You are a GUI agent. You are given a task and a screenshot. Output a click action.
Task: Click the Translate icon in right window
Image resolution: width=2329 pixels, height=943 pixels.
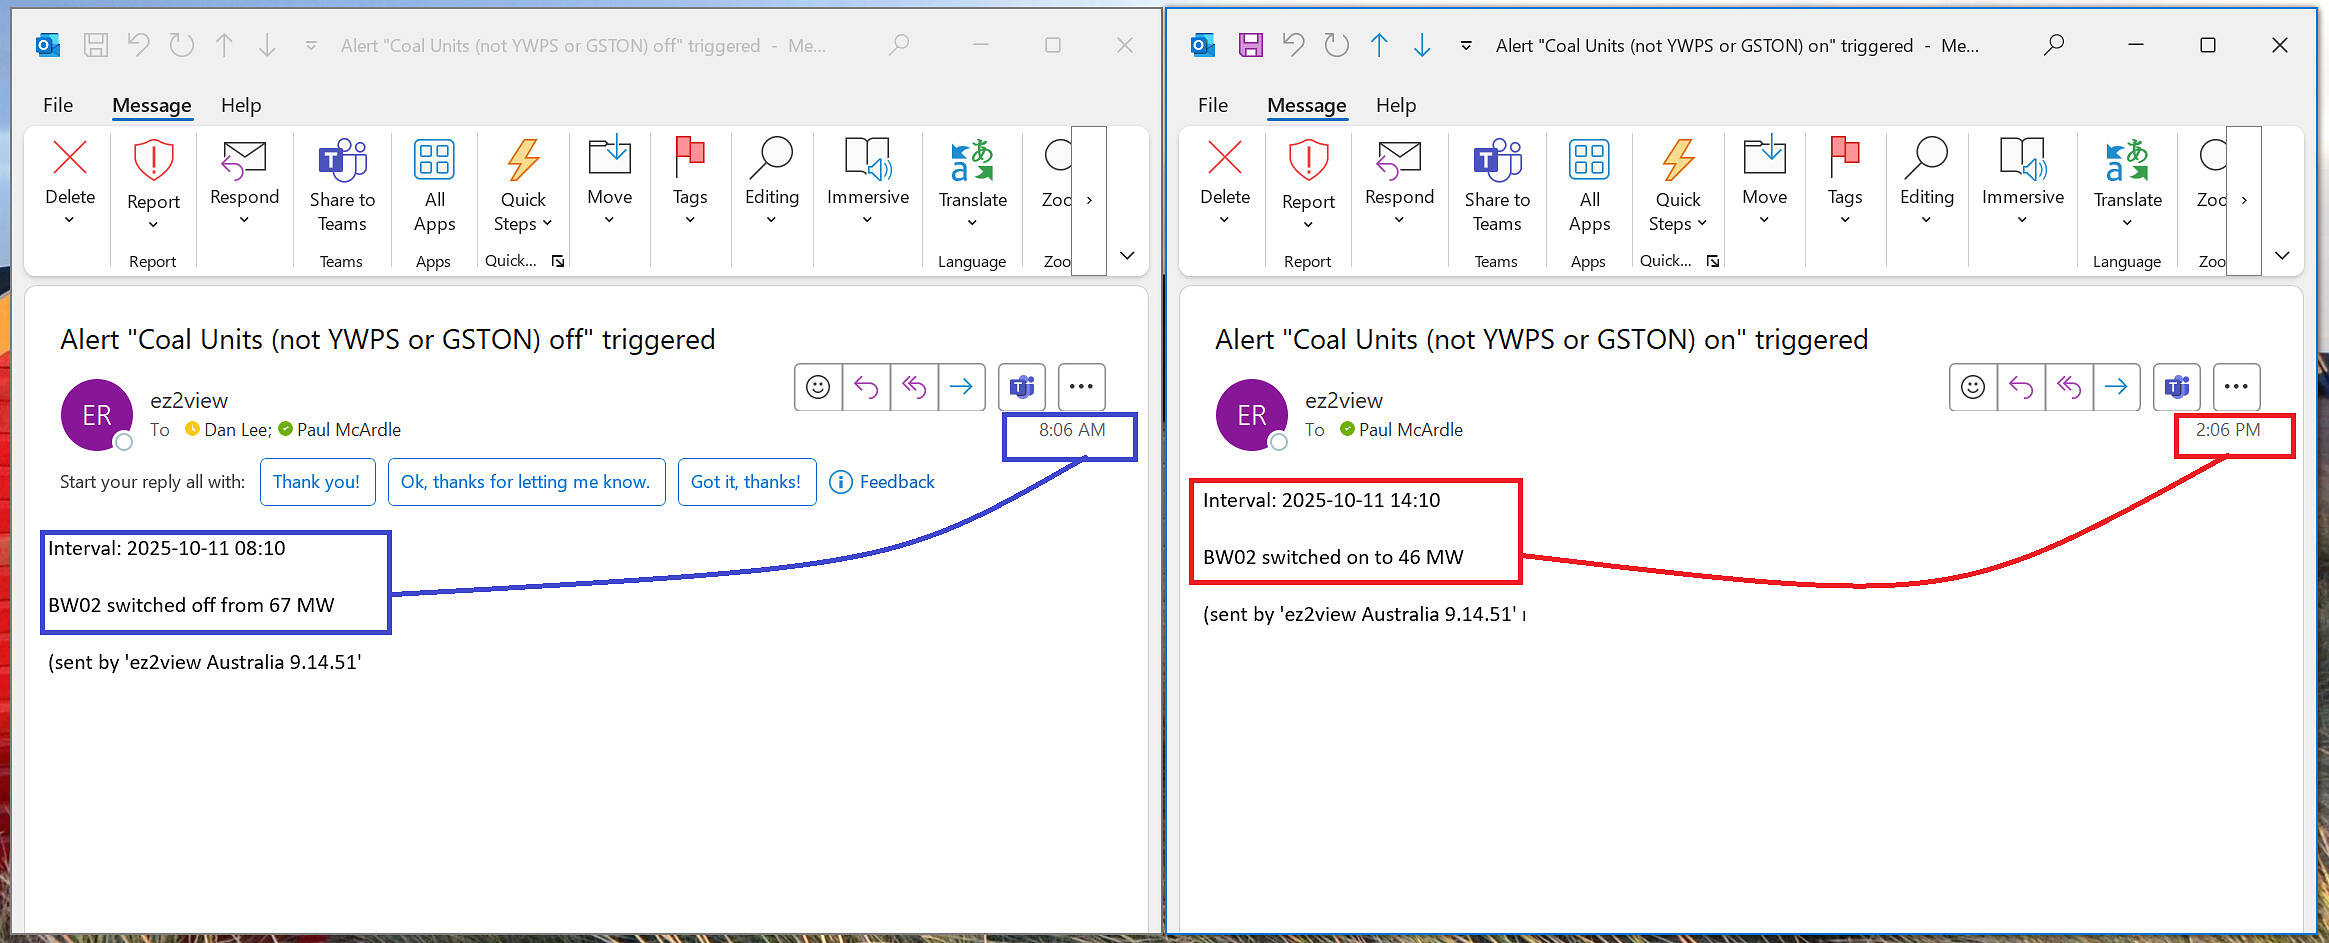point(2127,161)
